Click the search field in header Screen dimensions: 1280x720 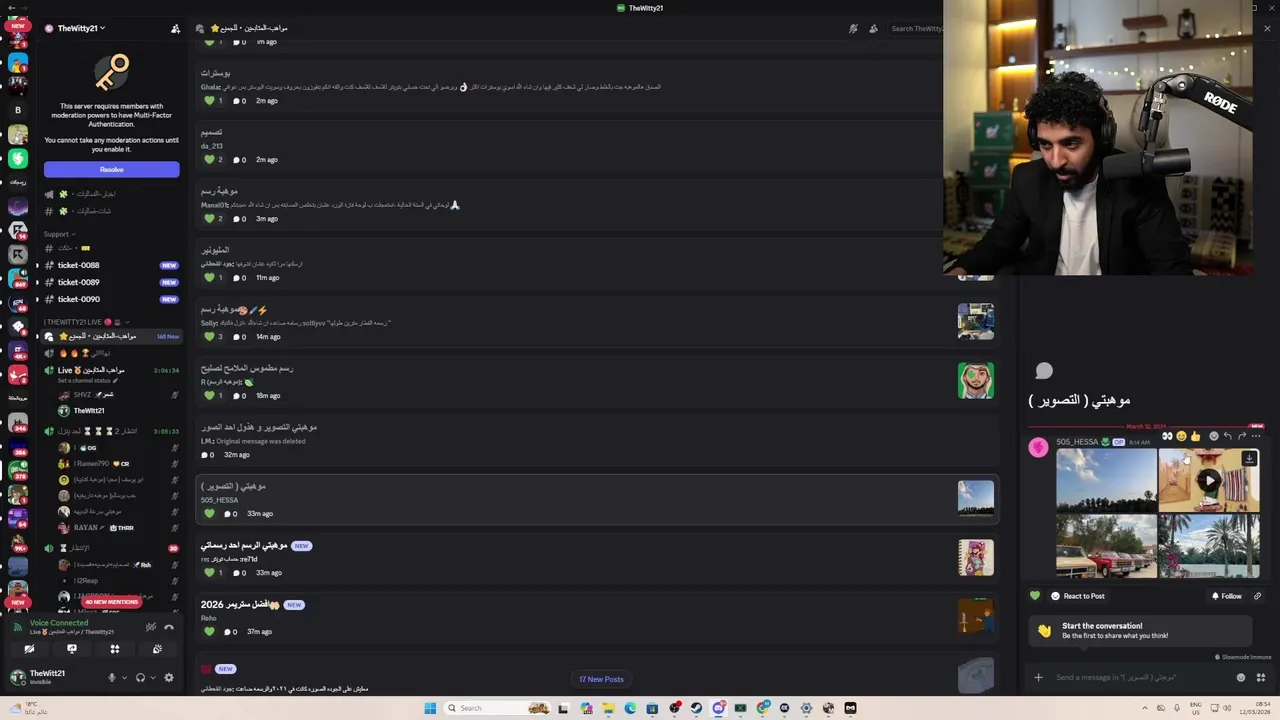pyautogui.click(x=915, y=28)
